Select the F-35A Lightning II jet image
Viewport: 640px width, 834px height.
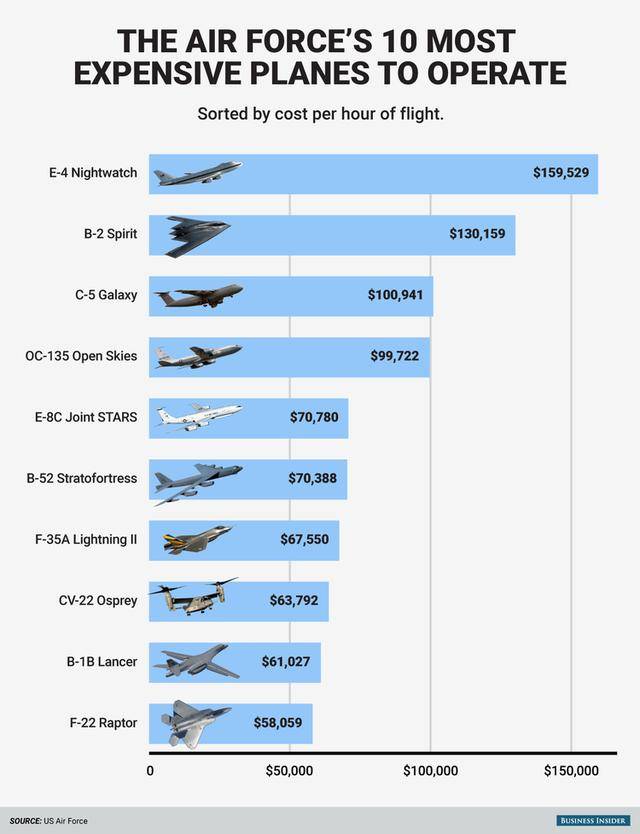197,540
